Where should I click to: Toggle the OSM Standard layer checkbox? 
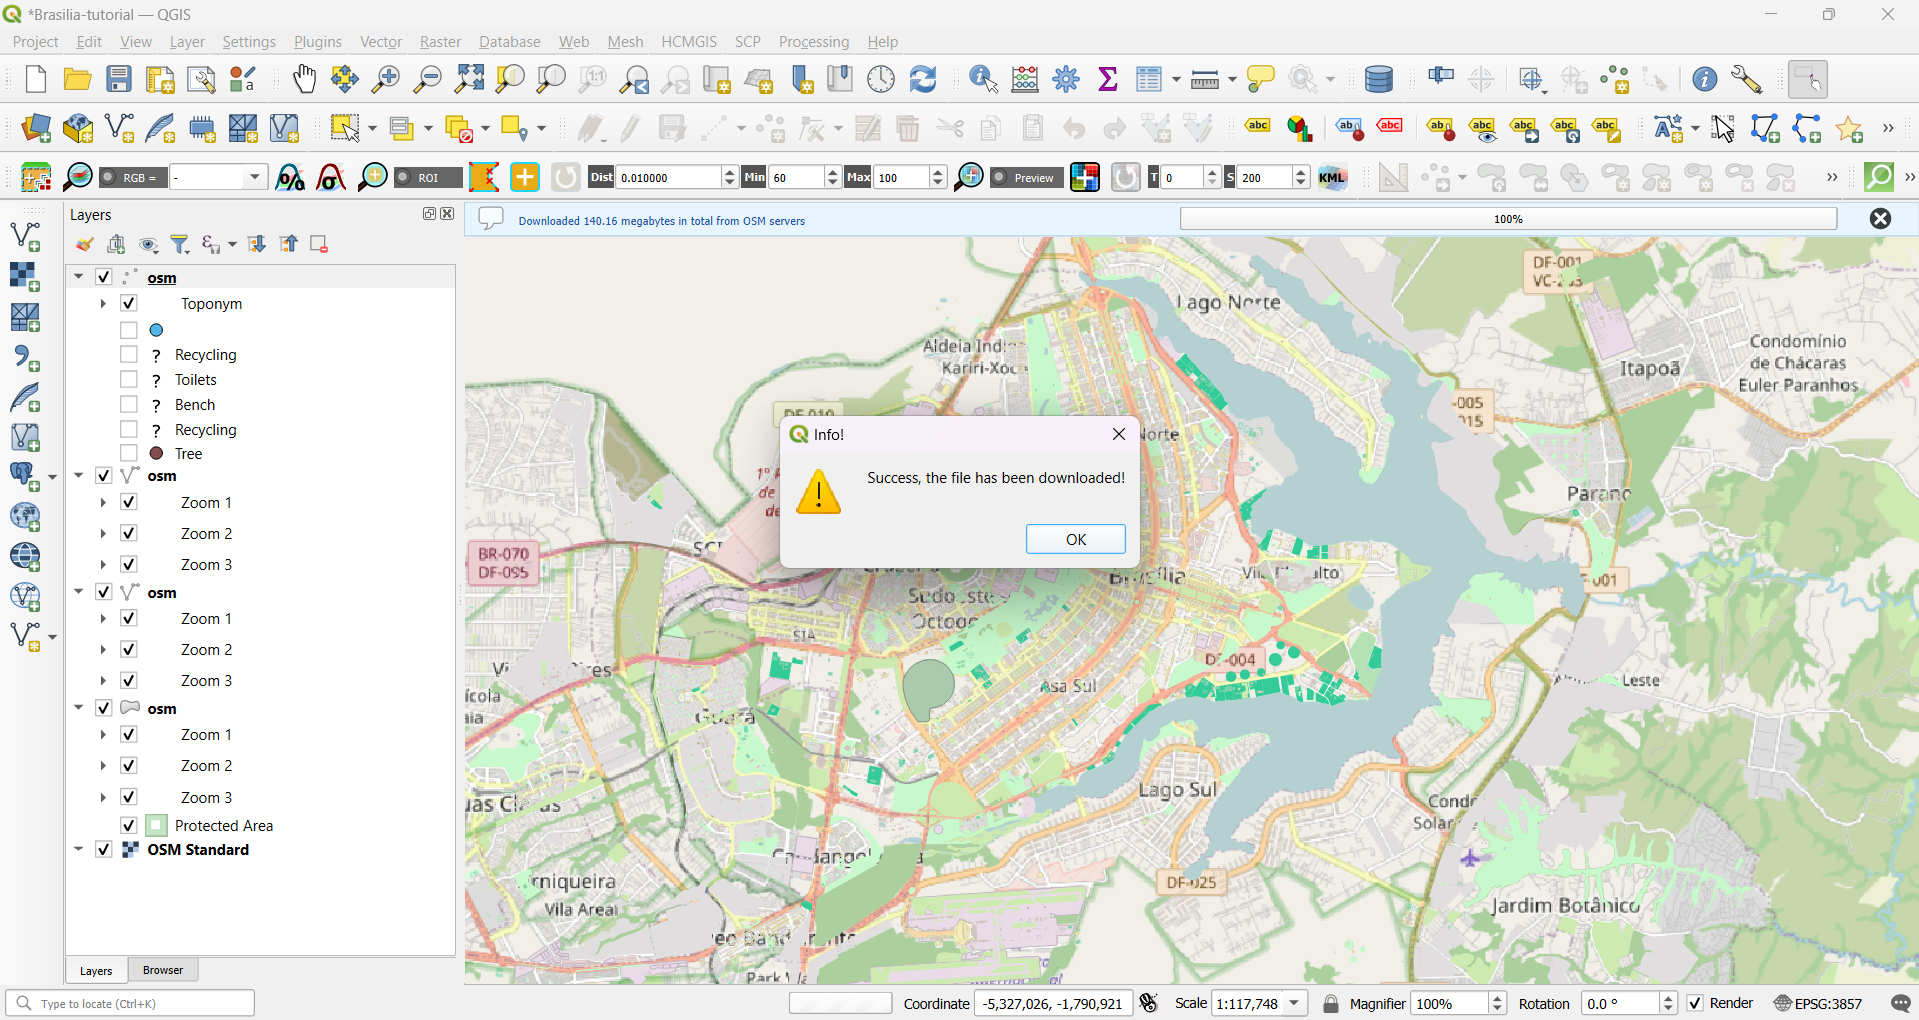(103, 849)
